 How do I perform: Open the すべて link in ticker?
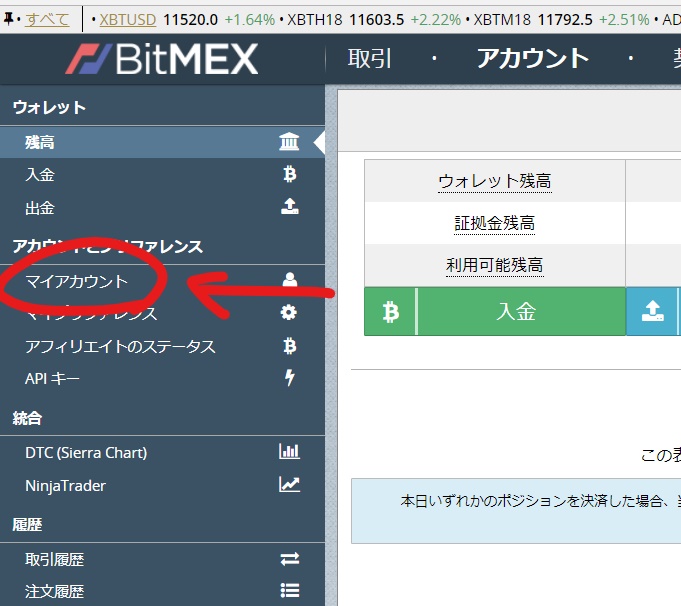click(x=47, y=20)
